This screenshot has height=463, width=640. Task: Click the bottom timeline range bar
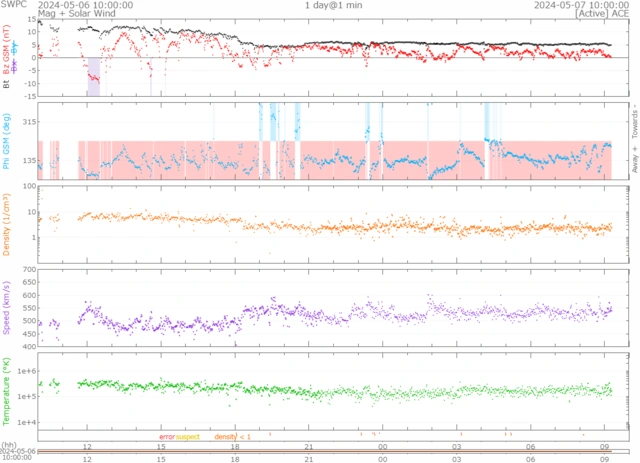coord(330,450)
